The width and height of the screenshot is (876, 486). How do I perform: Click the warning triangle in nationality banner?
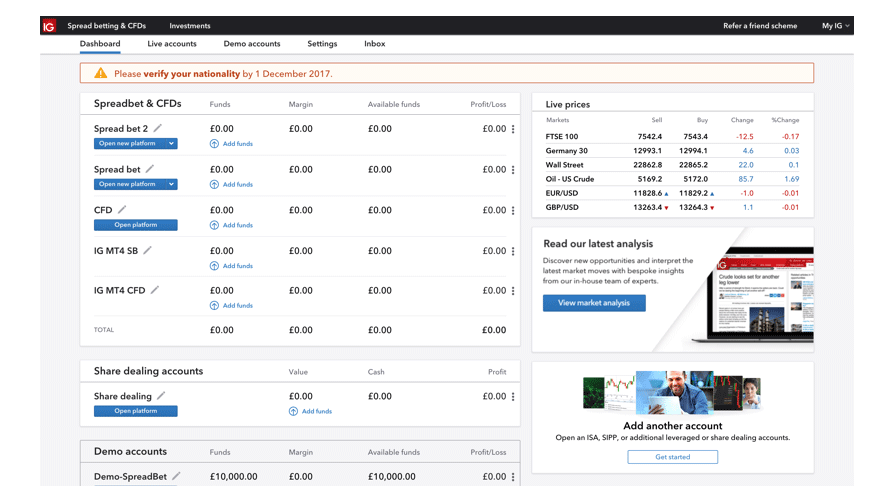click(x=101, y=73)
